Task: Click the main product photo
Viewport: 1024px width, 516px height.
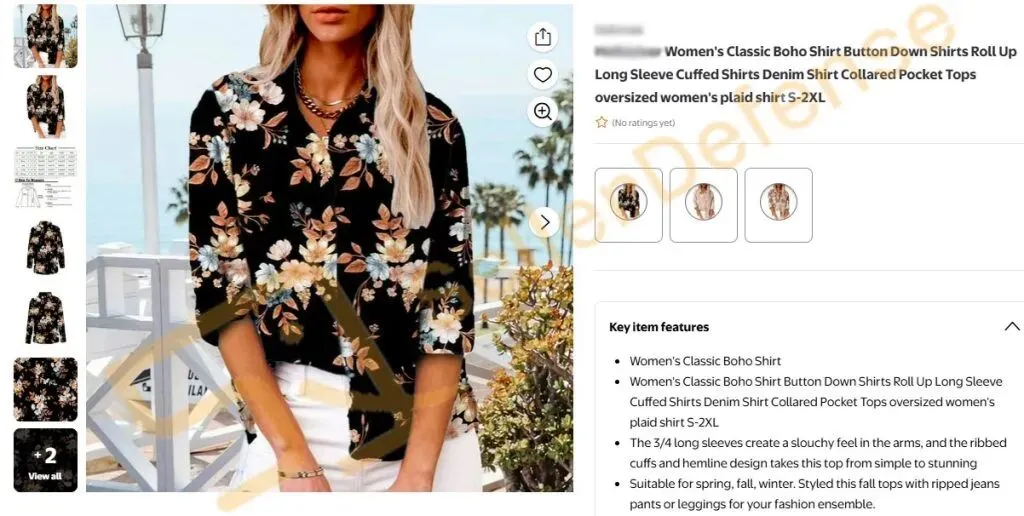Action: (330, 248)
